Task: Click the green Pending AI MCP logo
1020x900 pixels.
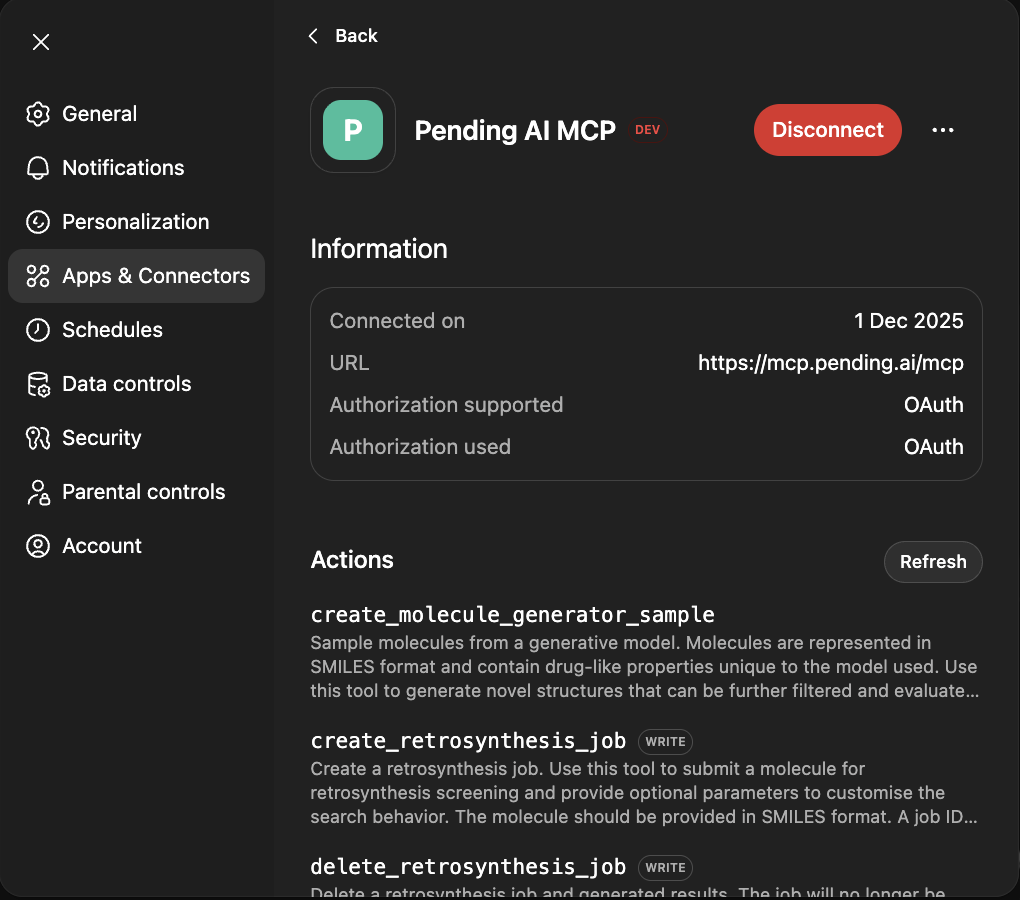Action: 352,130
